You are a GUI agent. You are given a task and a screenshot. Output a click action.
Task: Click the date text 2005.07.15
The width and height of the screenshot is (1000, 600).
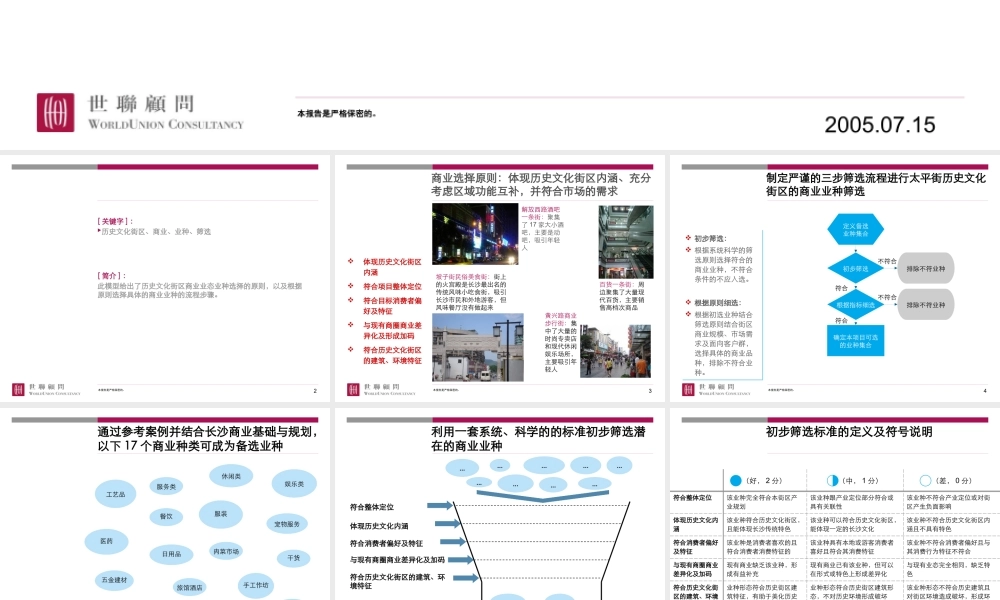pyautogui.click(x=879, y=124)
